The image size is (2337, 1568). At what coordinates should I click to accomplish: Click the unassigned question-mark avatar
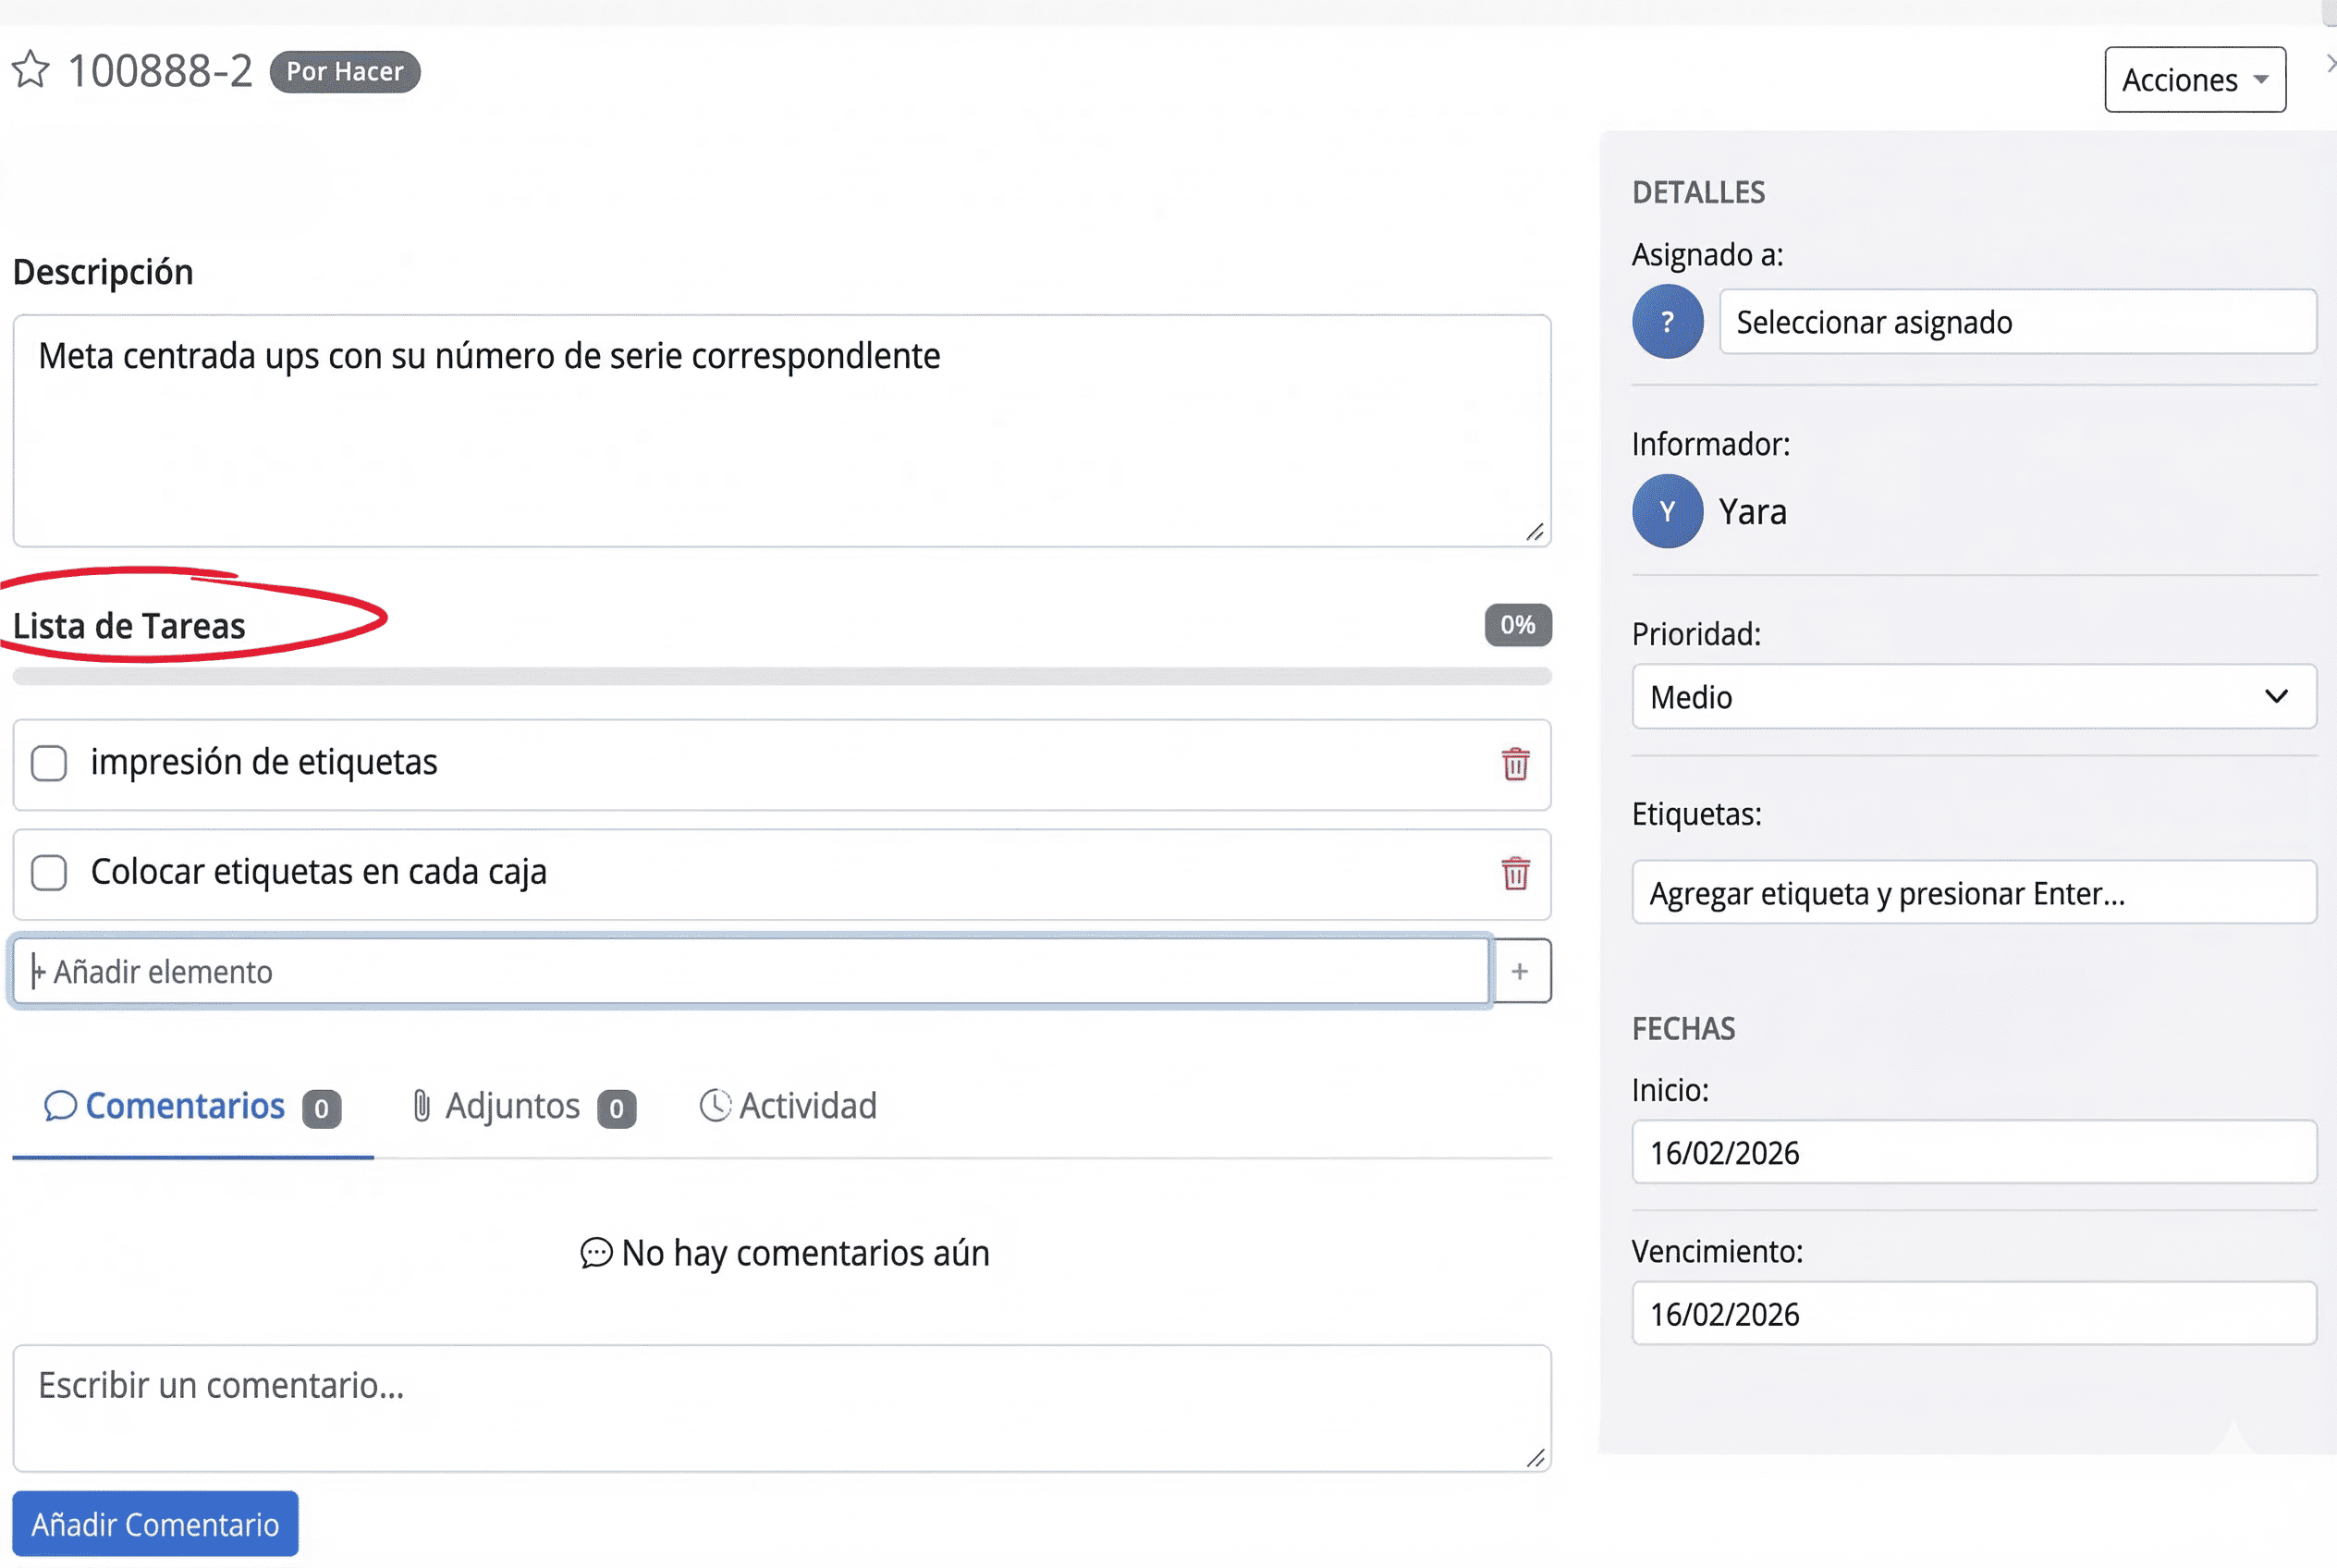(x=1667, y=322)
